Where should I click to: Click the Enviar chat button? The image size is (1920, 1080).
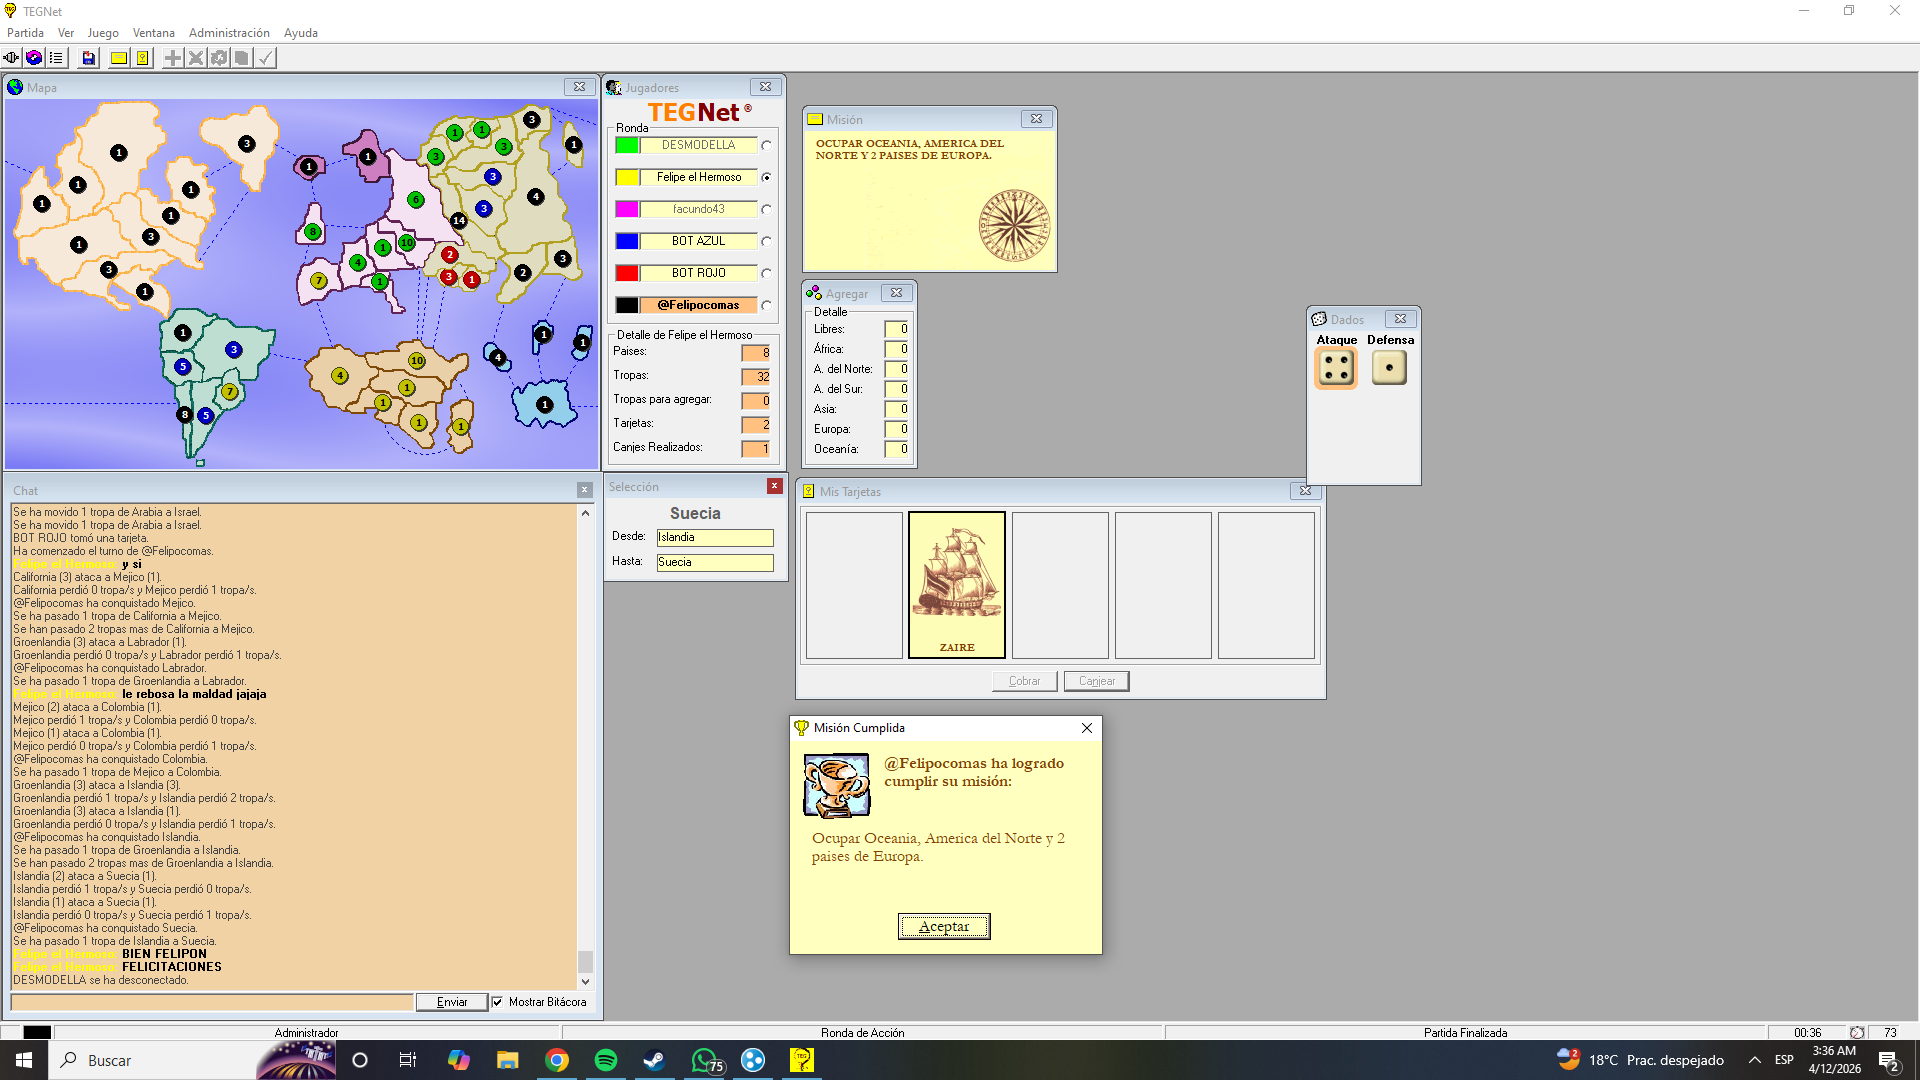(452, 1002)
